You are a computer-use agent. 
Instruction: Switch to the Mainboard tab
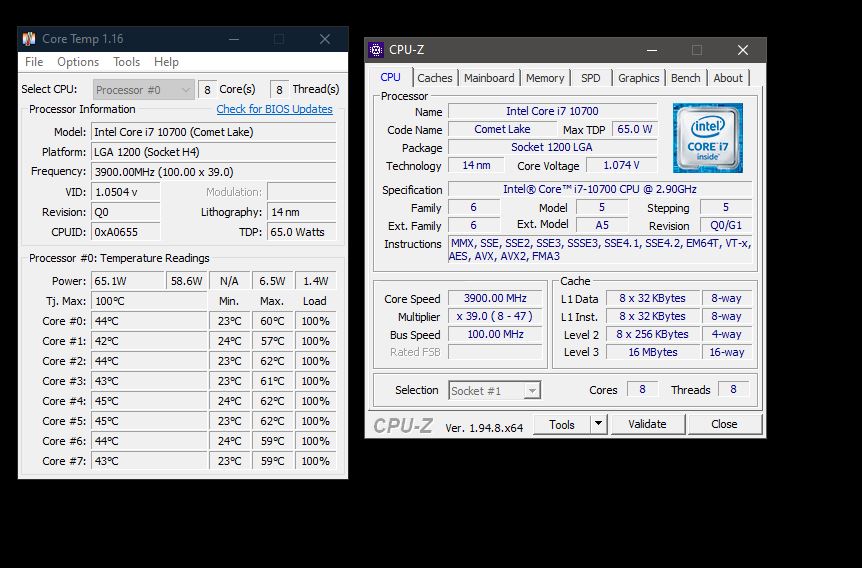489,78
